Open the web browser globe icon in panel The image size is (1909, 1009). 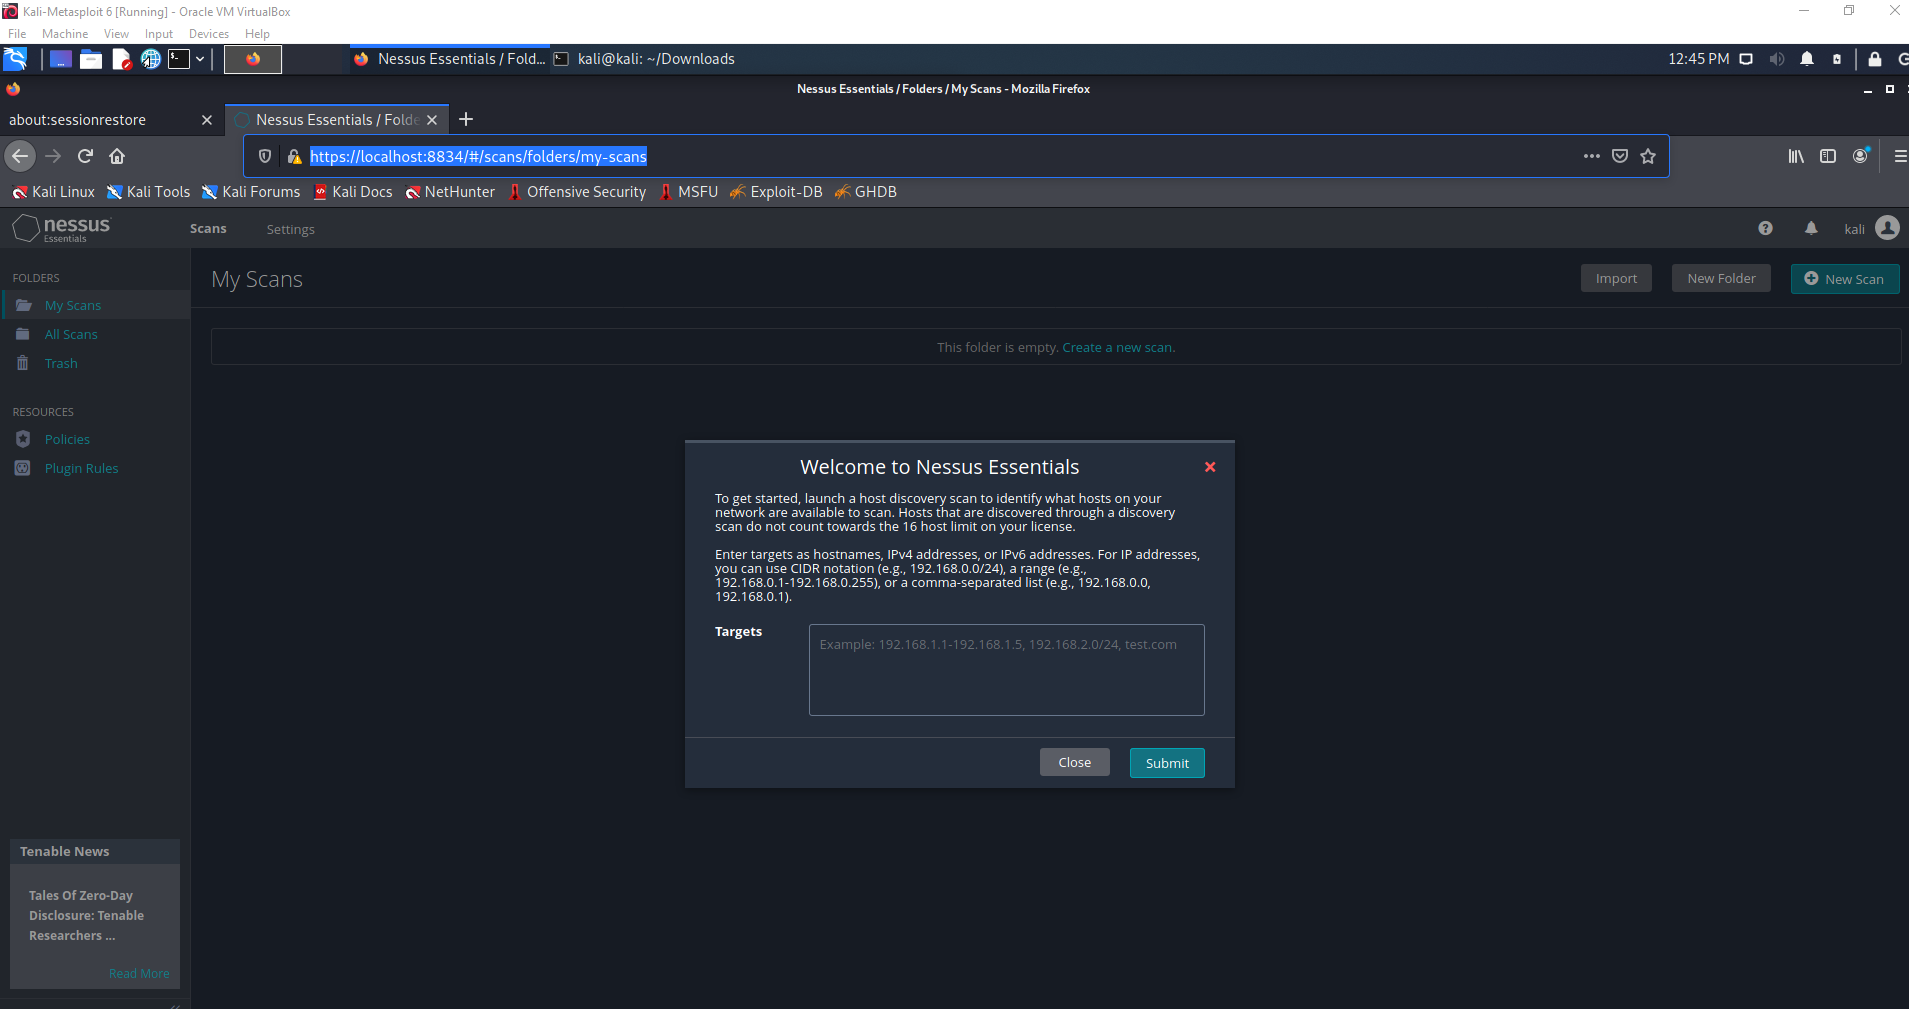(x=150, y=59)
